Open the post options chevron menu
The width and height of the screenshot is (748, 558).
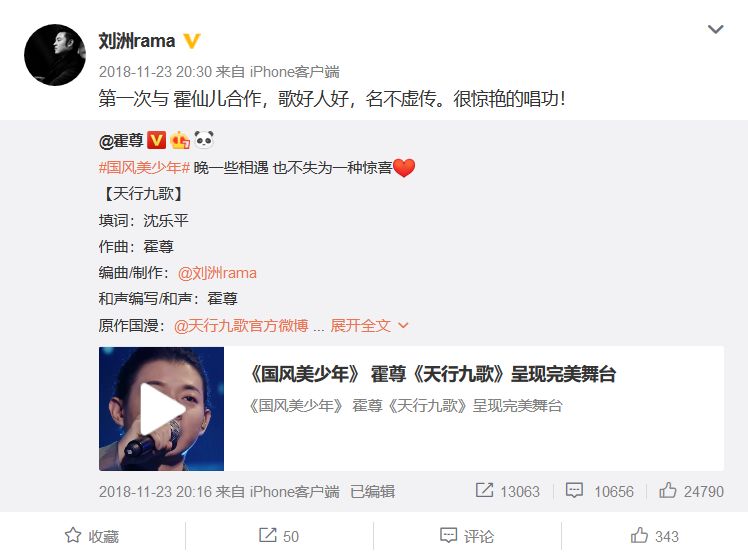pos(715,30)
